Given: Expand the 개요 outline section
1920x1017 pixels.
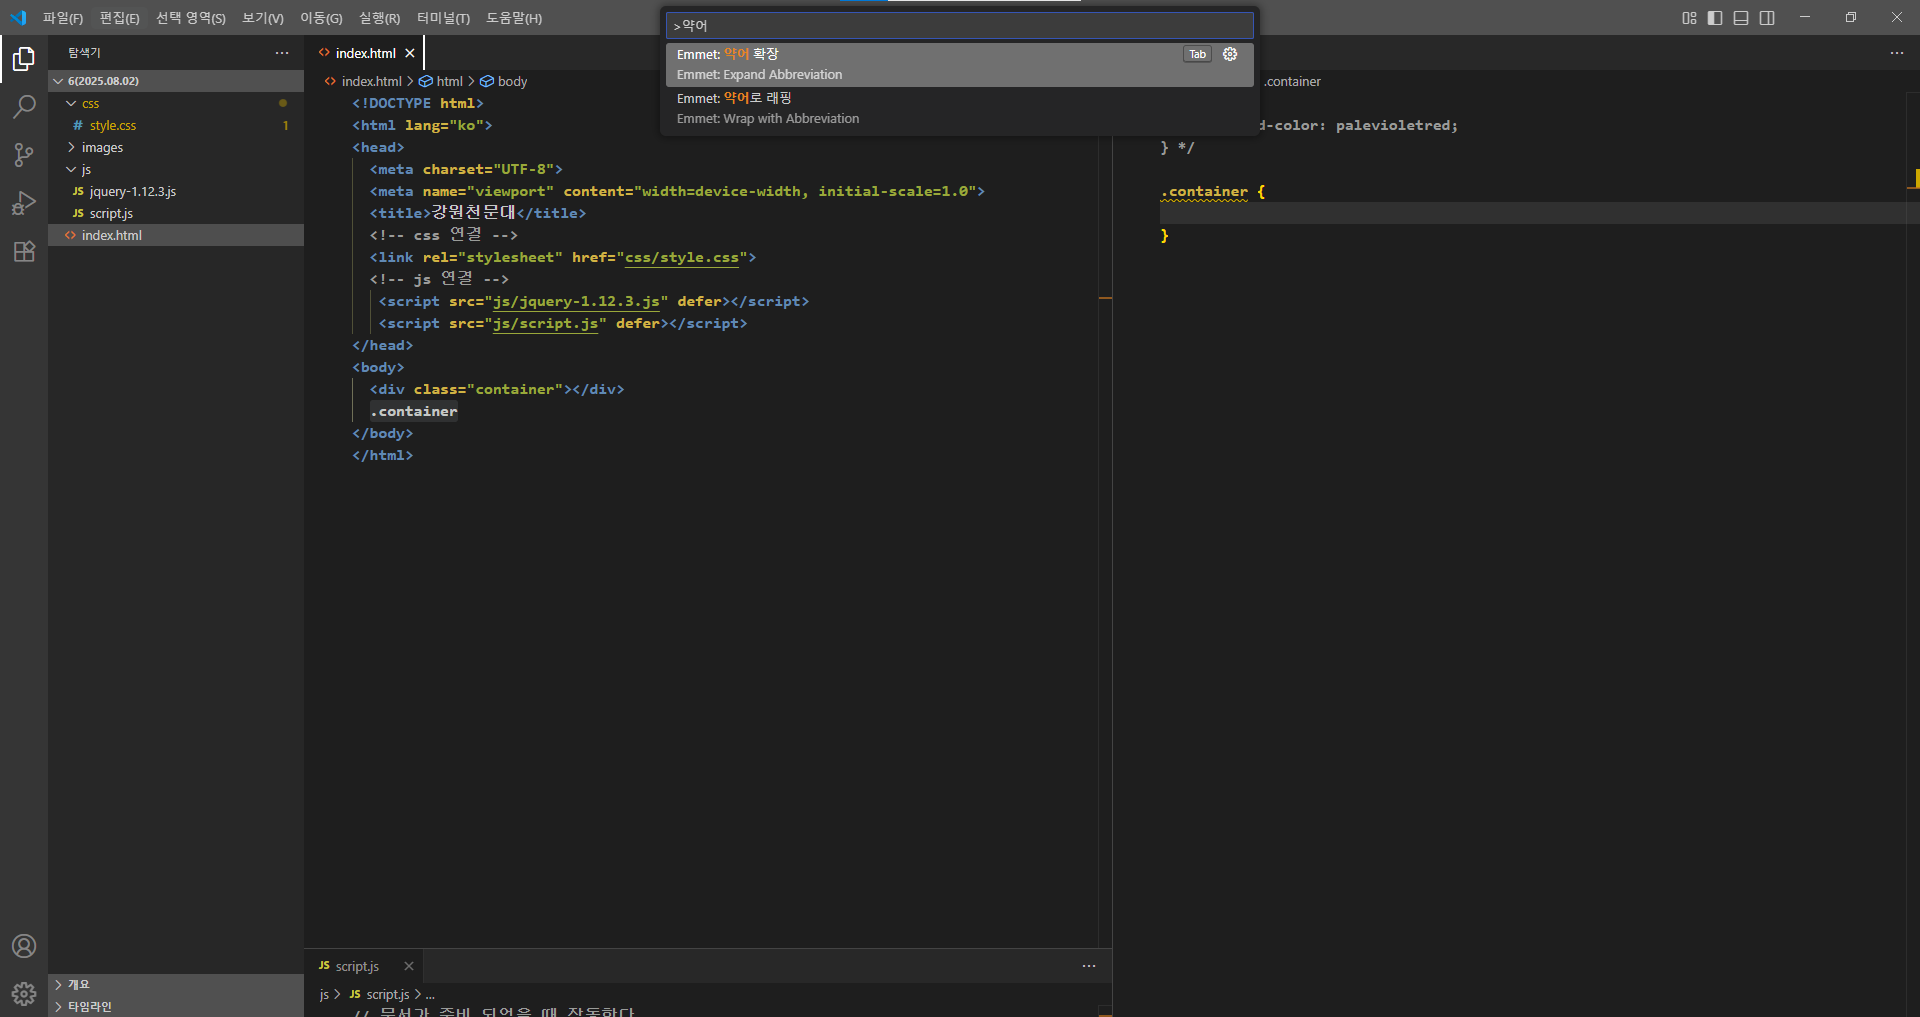Looking at the screenshot, I should click(x=175, y=985).
